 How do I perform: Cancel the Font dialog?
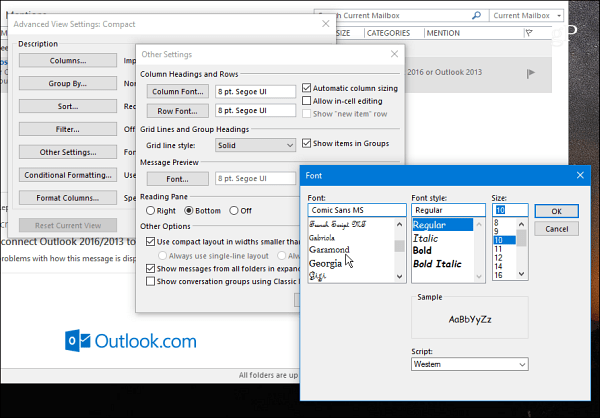556,229
